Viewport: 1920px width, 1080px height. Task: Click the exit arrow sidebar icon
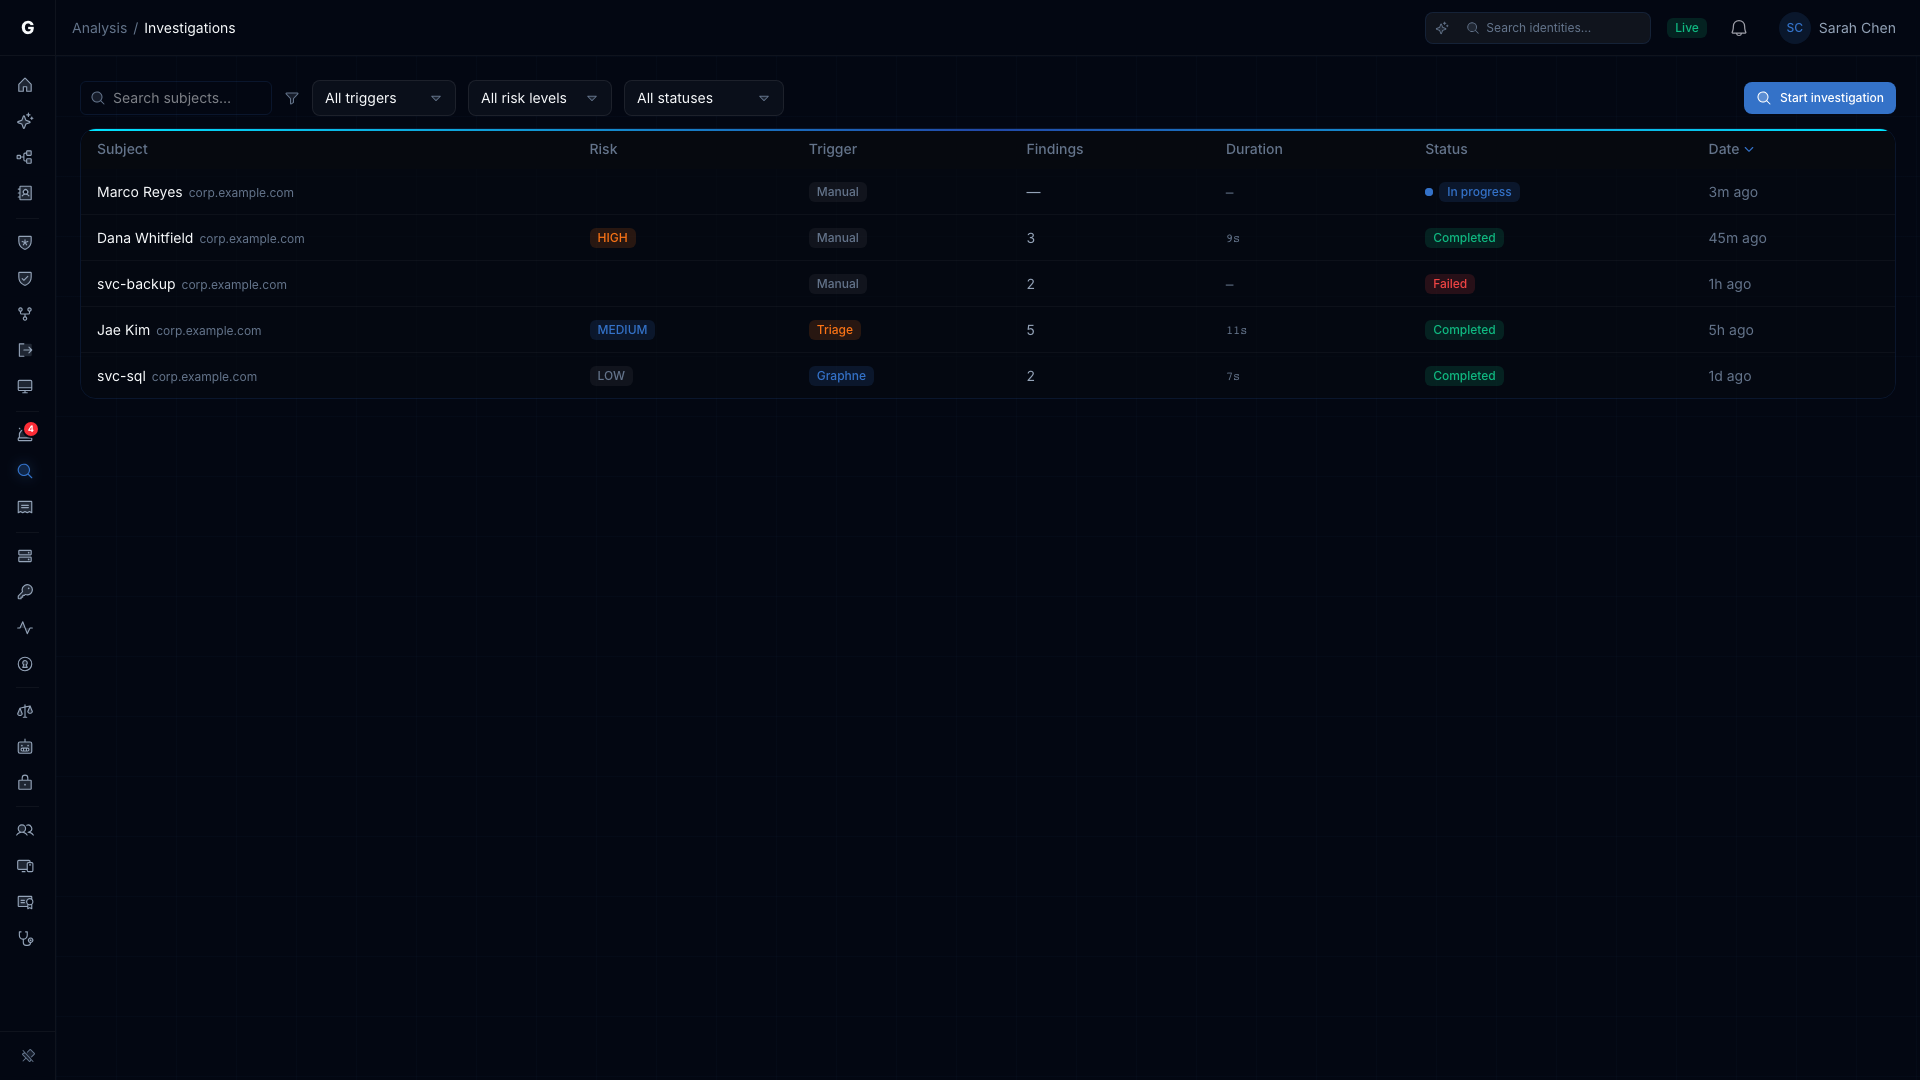(25, 350)
